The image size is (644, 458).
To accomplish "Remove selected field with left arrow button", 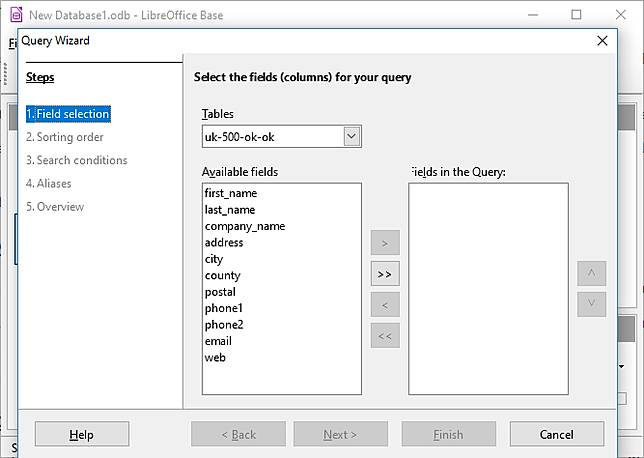I will point(385,304).
